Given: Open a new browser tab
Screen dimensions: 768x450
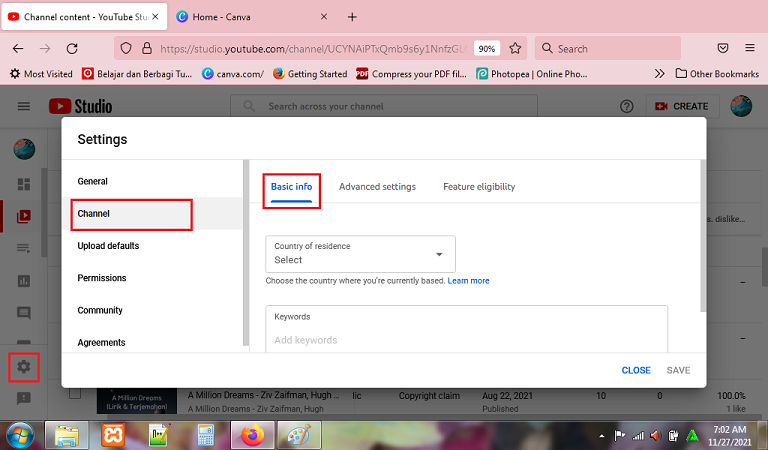Looking at the screenshot, I should pos(352,17).
